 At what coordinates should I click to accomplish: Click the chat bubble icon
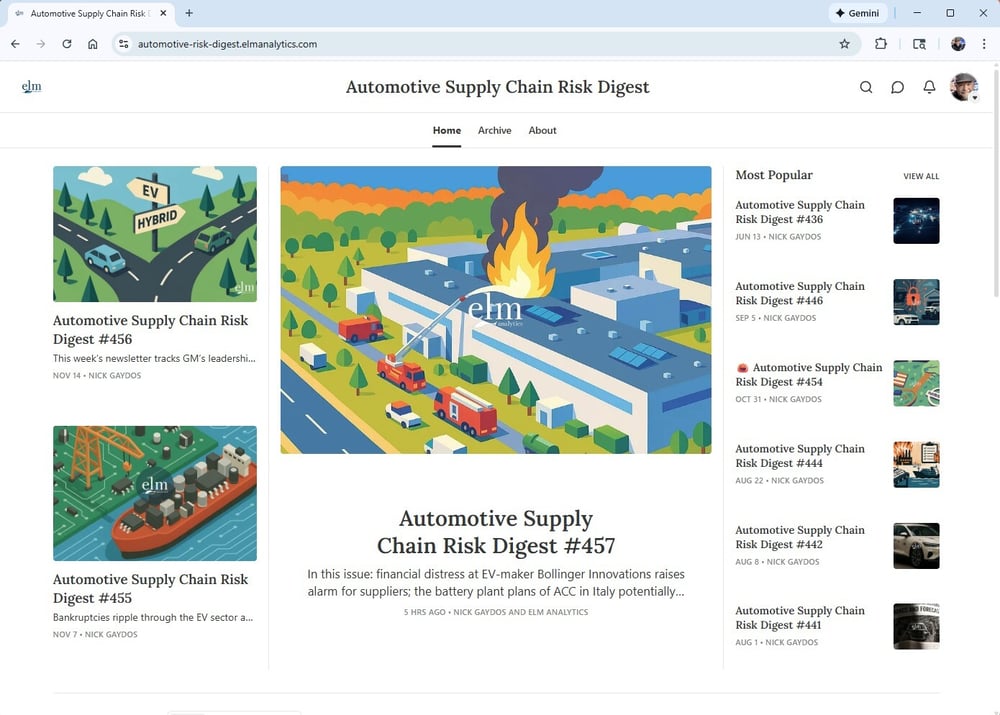coord(897,87)
